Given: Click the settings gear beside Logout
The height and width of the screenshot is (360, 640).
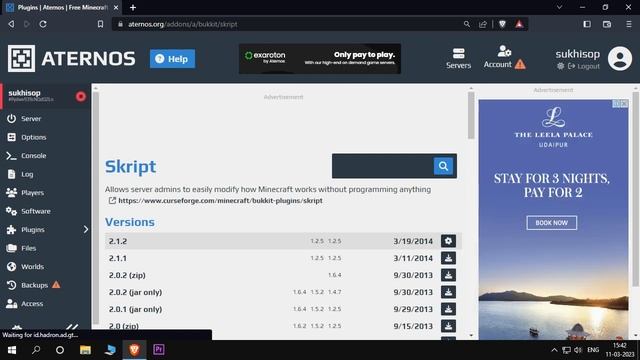Looking at the screenshot, I should (560, 66).
